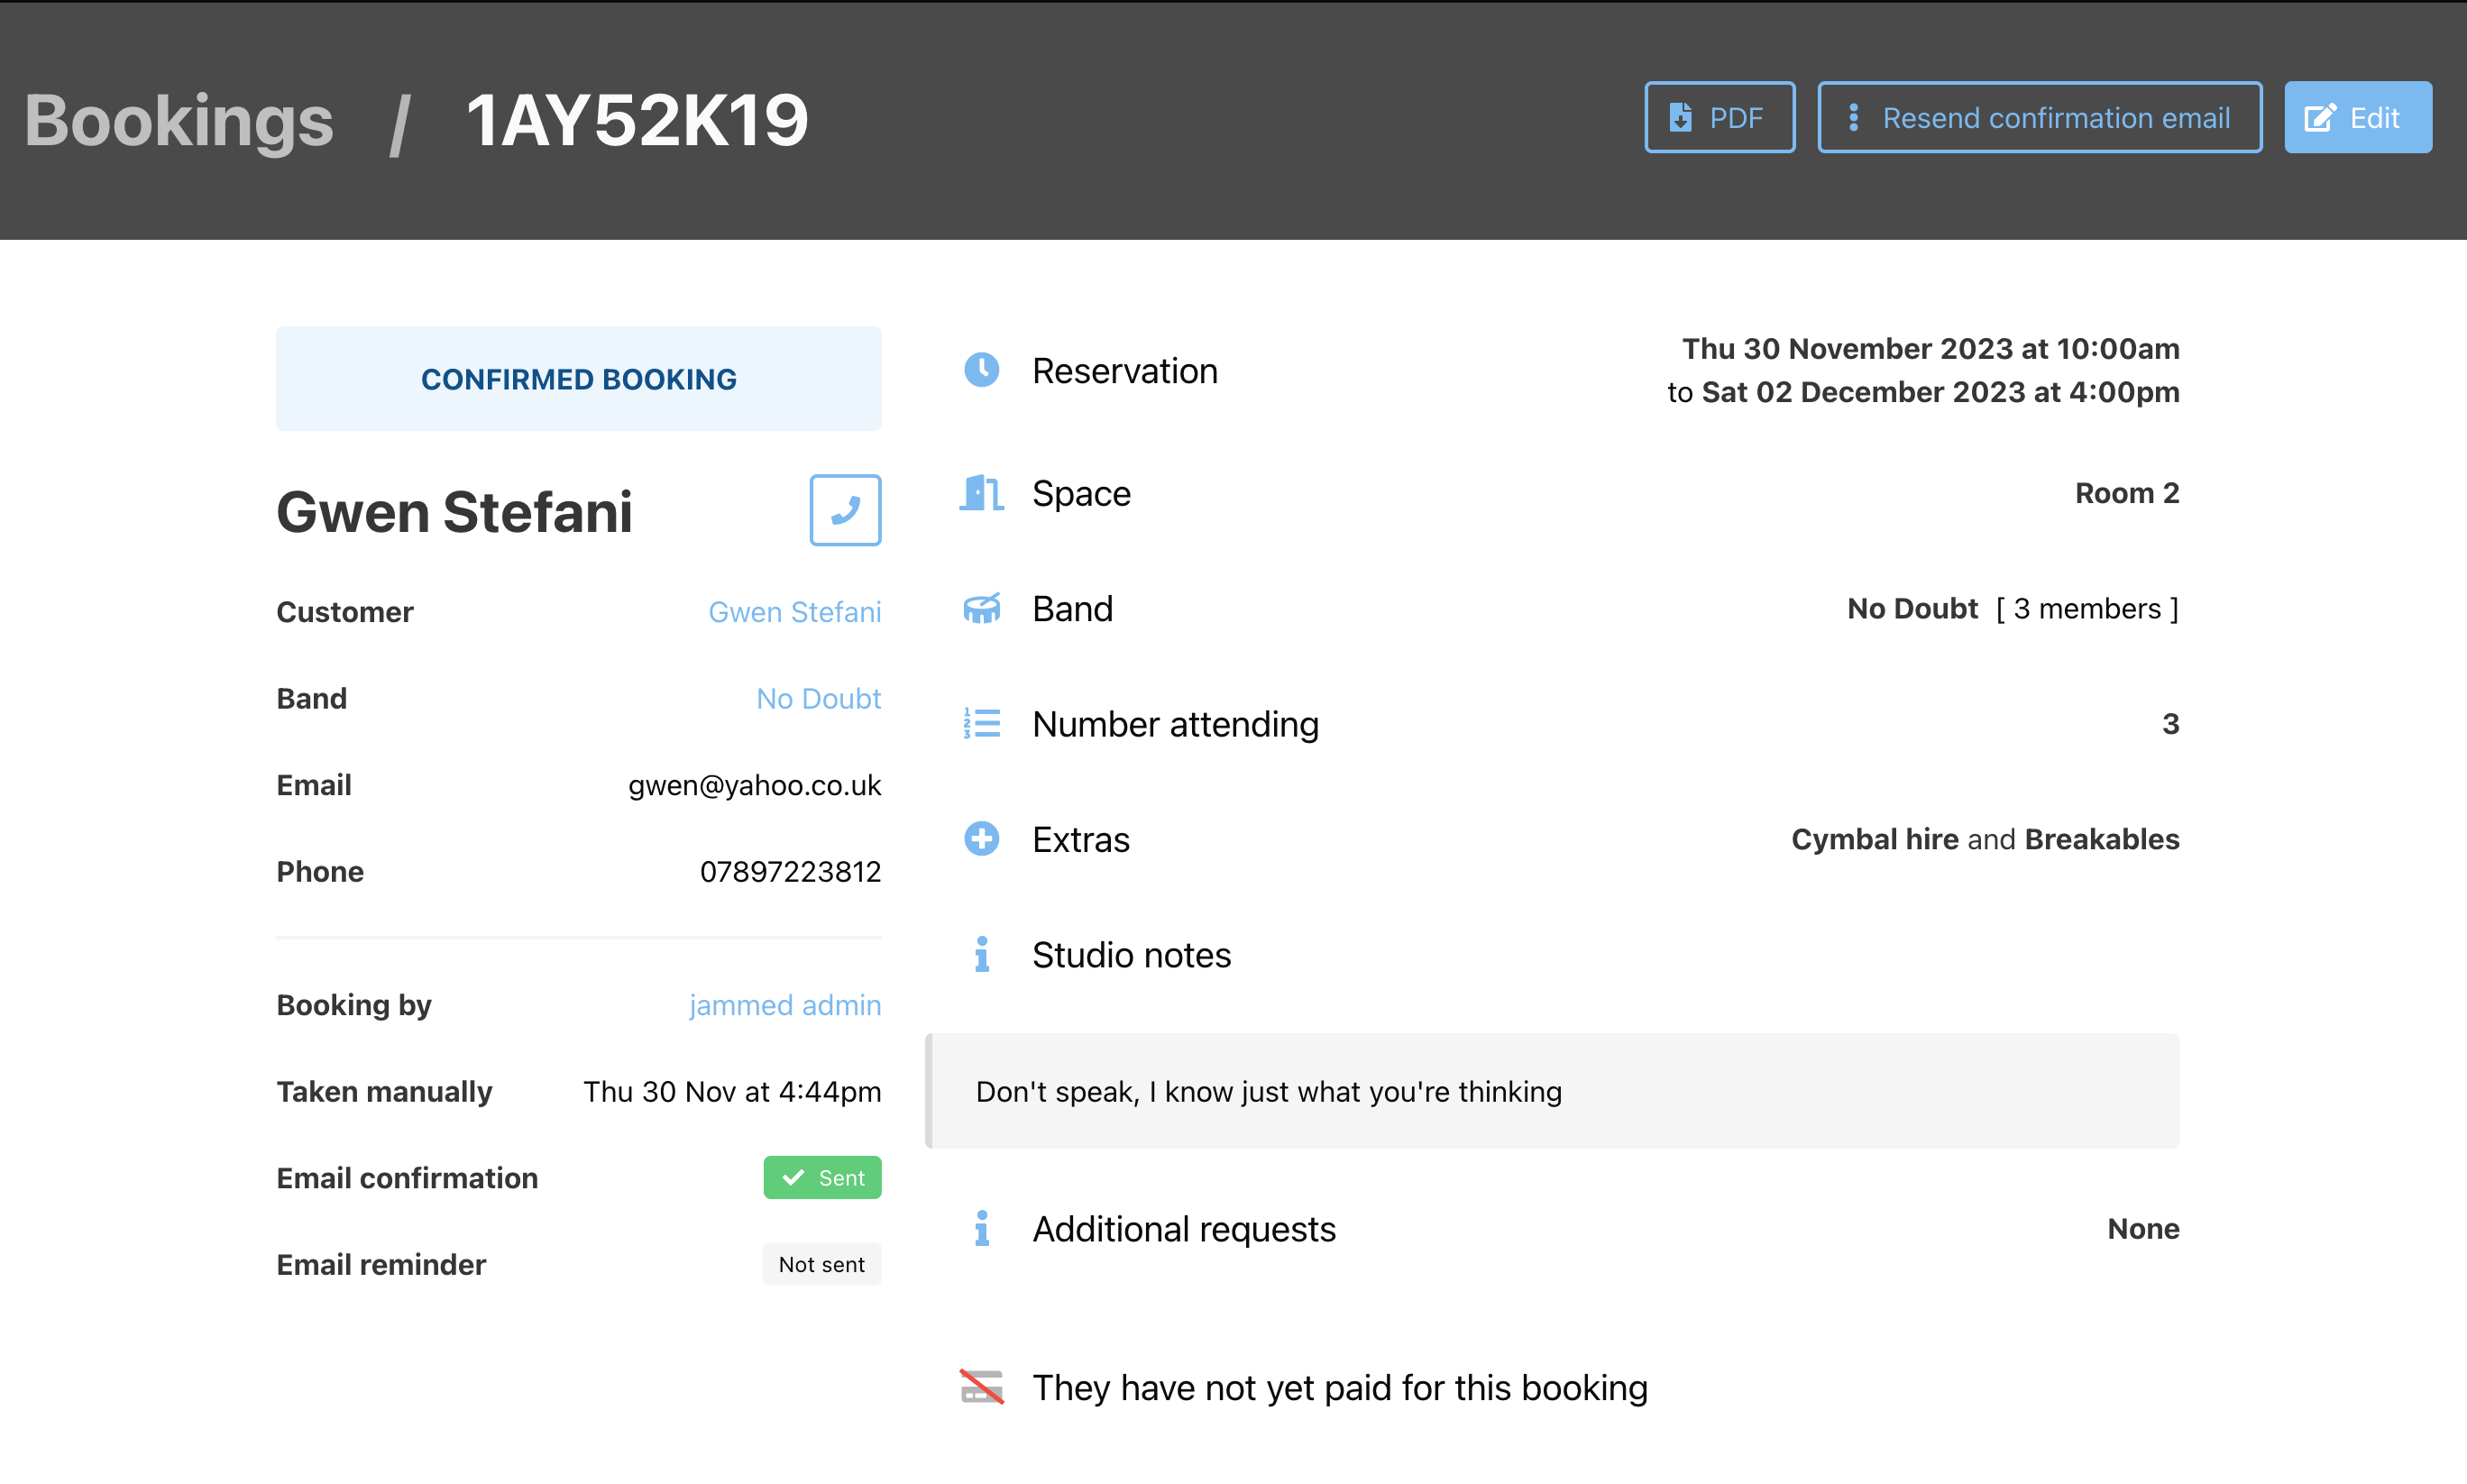This screenshot has height=1484, width=2467.
Task: Click the drum icon beside Band
Action: pos(982,608)
